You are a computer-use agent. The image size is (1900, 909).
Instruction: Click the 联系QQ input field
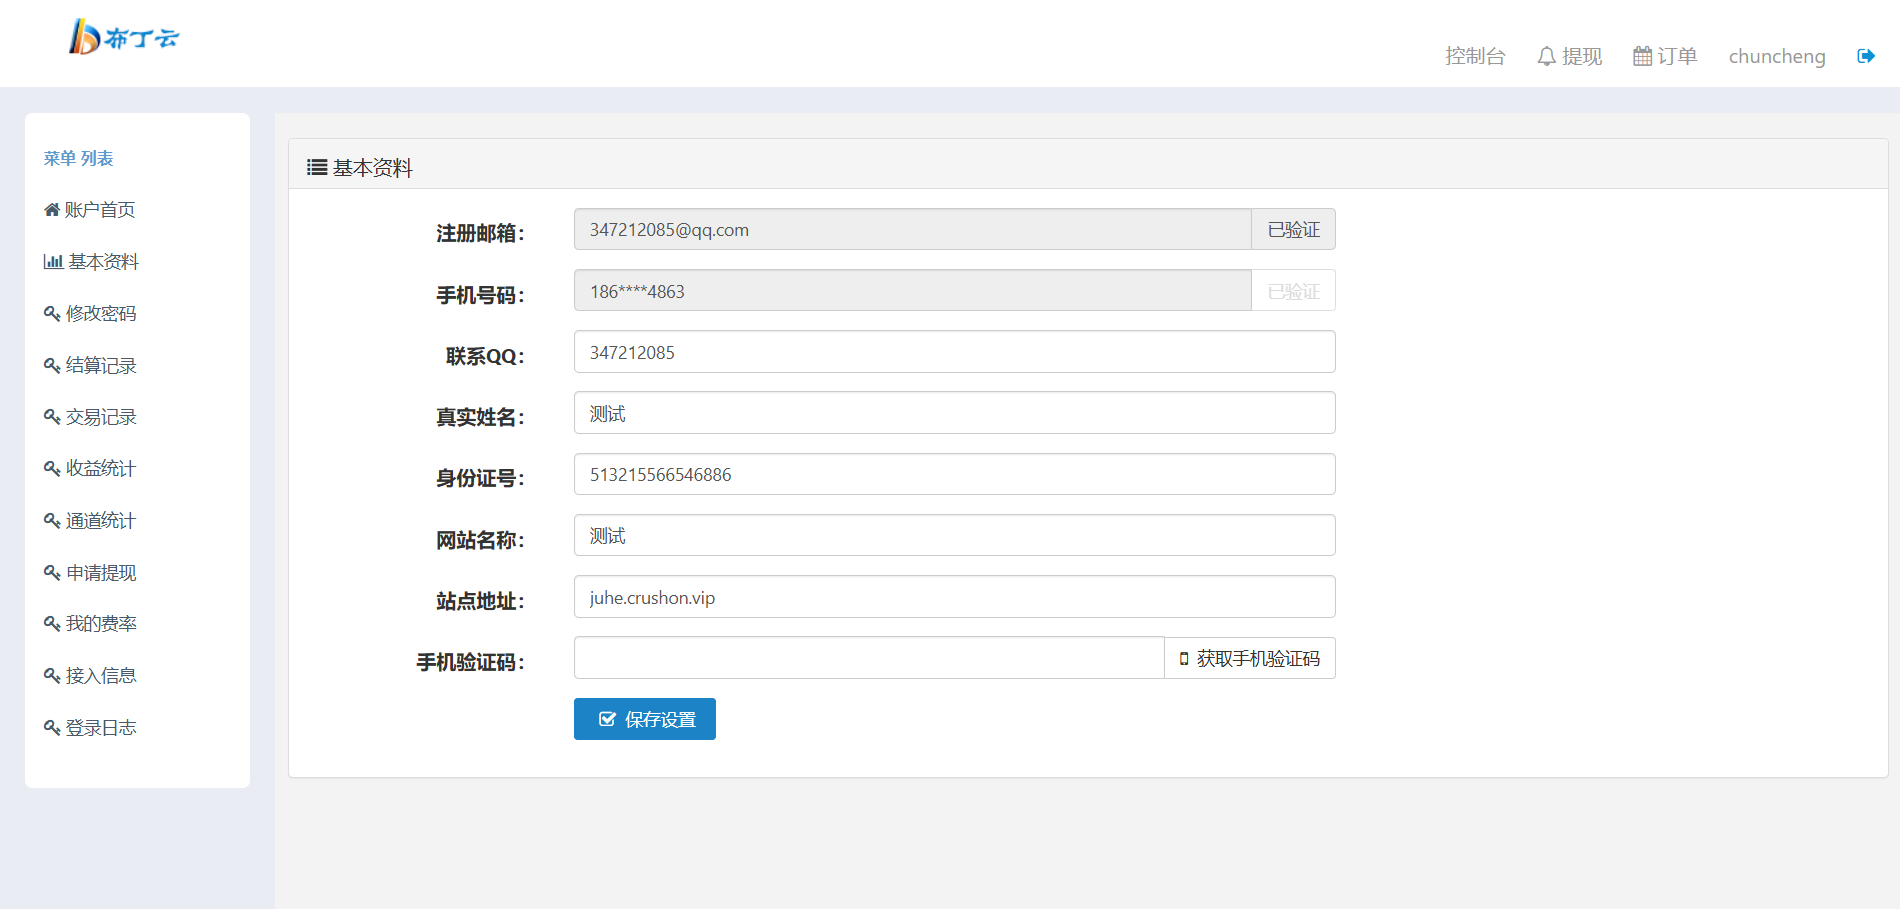954,353
